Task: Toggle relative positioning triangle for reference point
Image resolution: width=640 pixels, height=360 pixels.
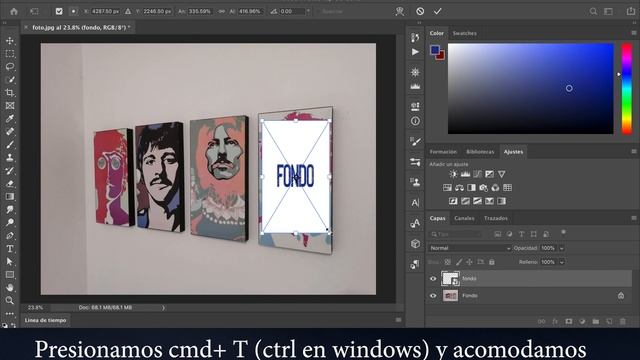Action: click(x=128, y=11)
